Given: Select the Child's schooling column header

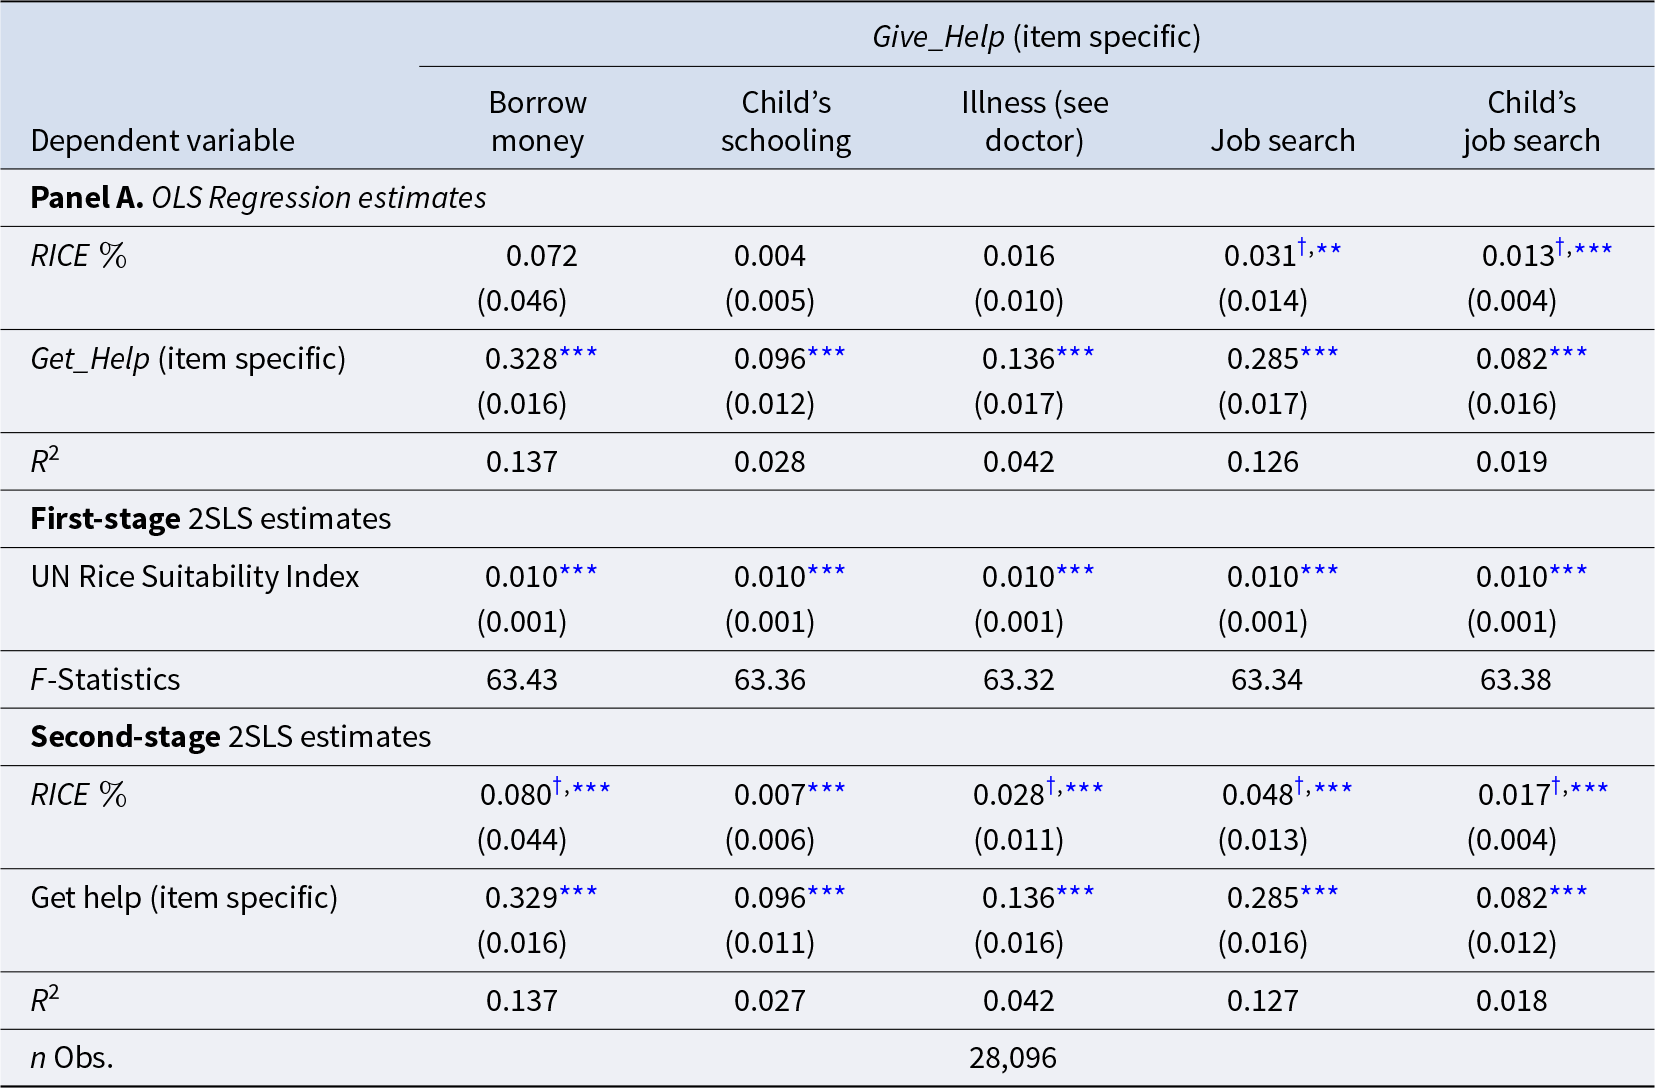Looking at the screenshot, I should point(786,121).
